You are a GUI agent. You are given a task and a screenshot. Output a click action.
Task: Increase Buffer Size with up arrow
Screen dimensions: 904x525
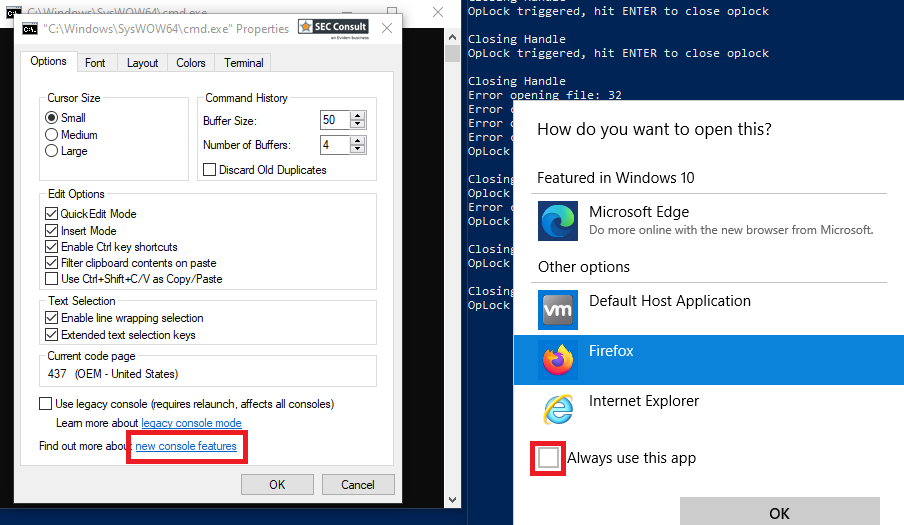click(358, 115)
